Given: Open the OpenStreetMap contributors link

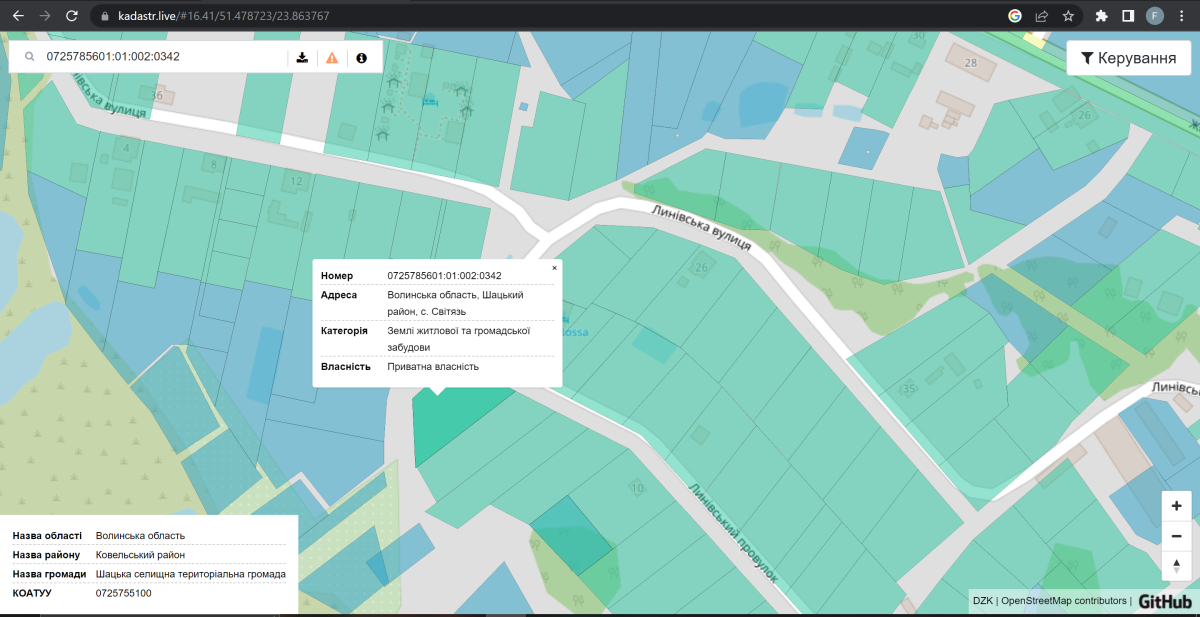Looking at the screenshot, I should coord(1063,601).
